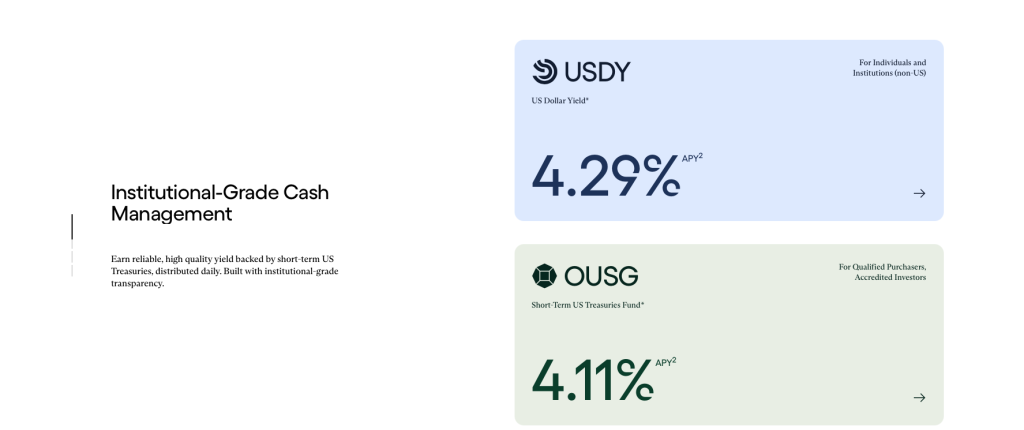This screenshot has width=1024, height=430.
Task: Select the 4.29% yield figure
Action: point(606,175)
